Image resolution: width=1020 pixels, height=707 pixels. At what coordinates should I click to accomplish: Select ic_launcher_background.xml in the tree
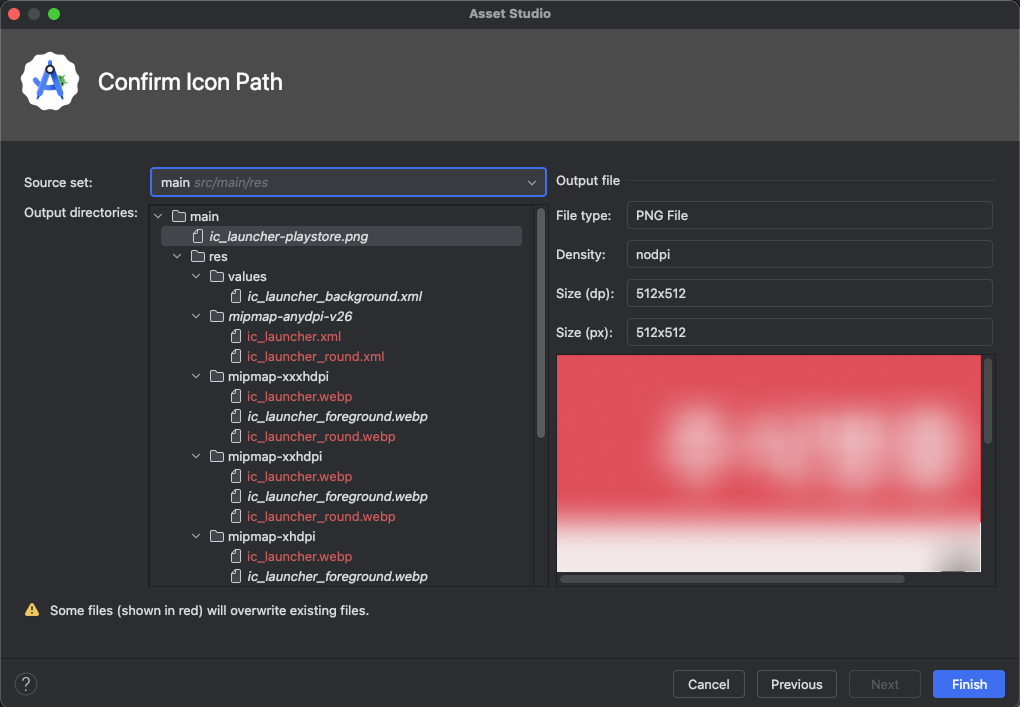(334, 296)
